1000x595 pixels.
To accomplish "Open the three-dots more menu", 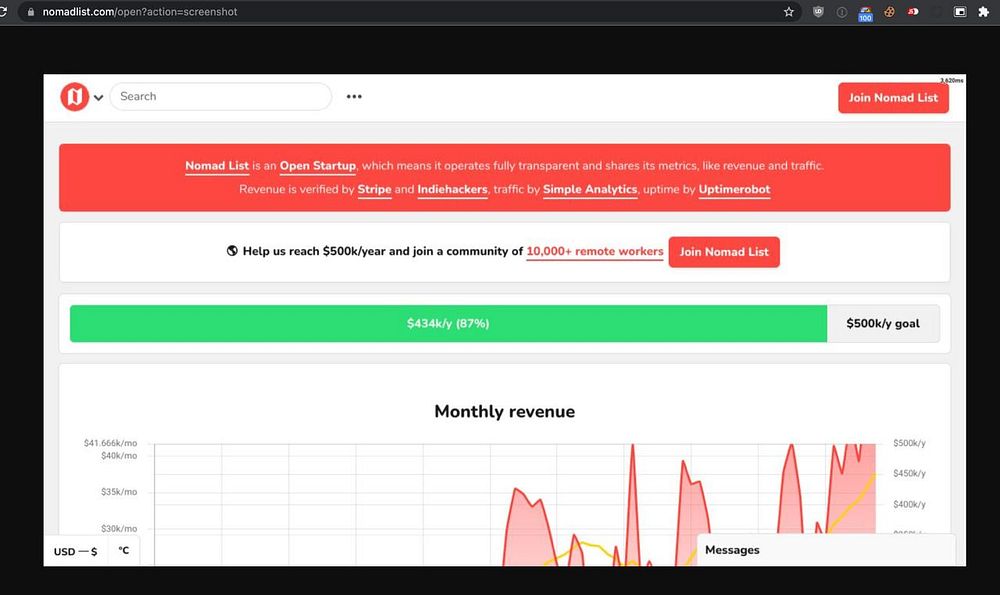I will click(x=354, y=97).
